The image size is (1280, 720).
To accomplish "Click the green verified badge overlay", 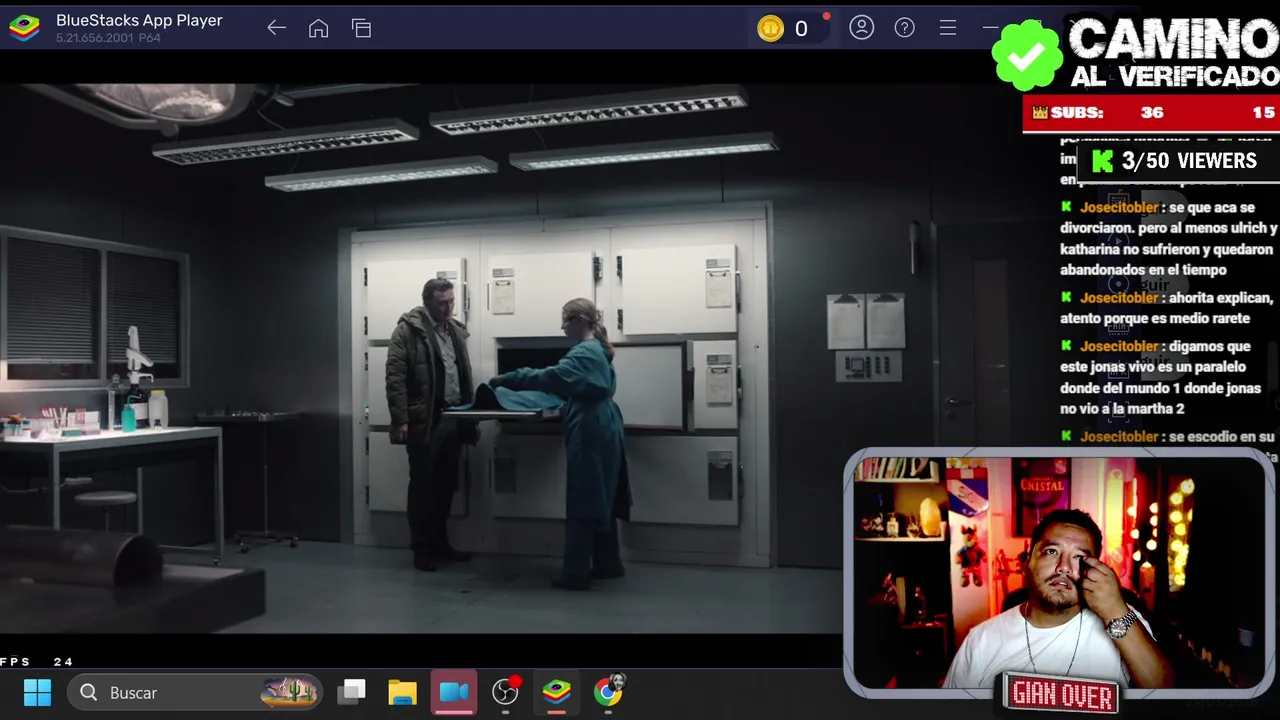I will (1027, 56).
